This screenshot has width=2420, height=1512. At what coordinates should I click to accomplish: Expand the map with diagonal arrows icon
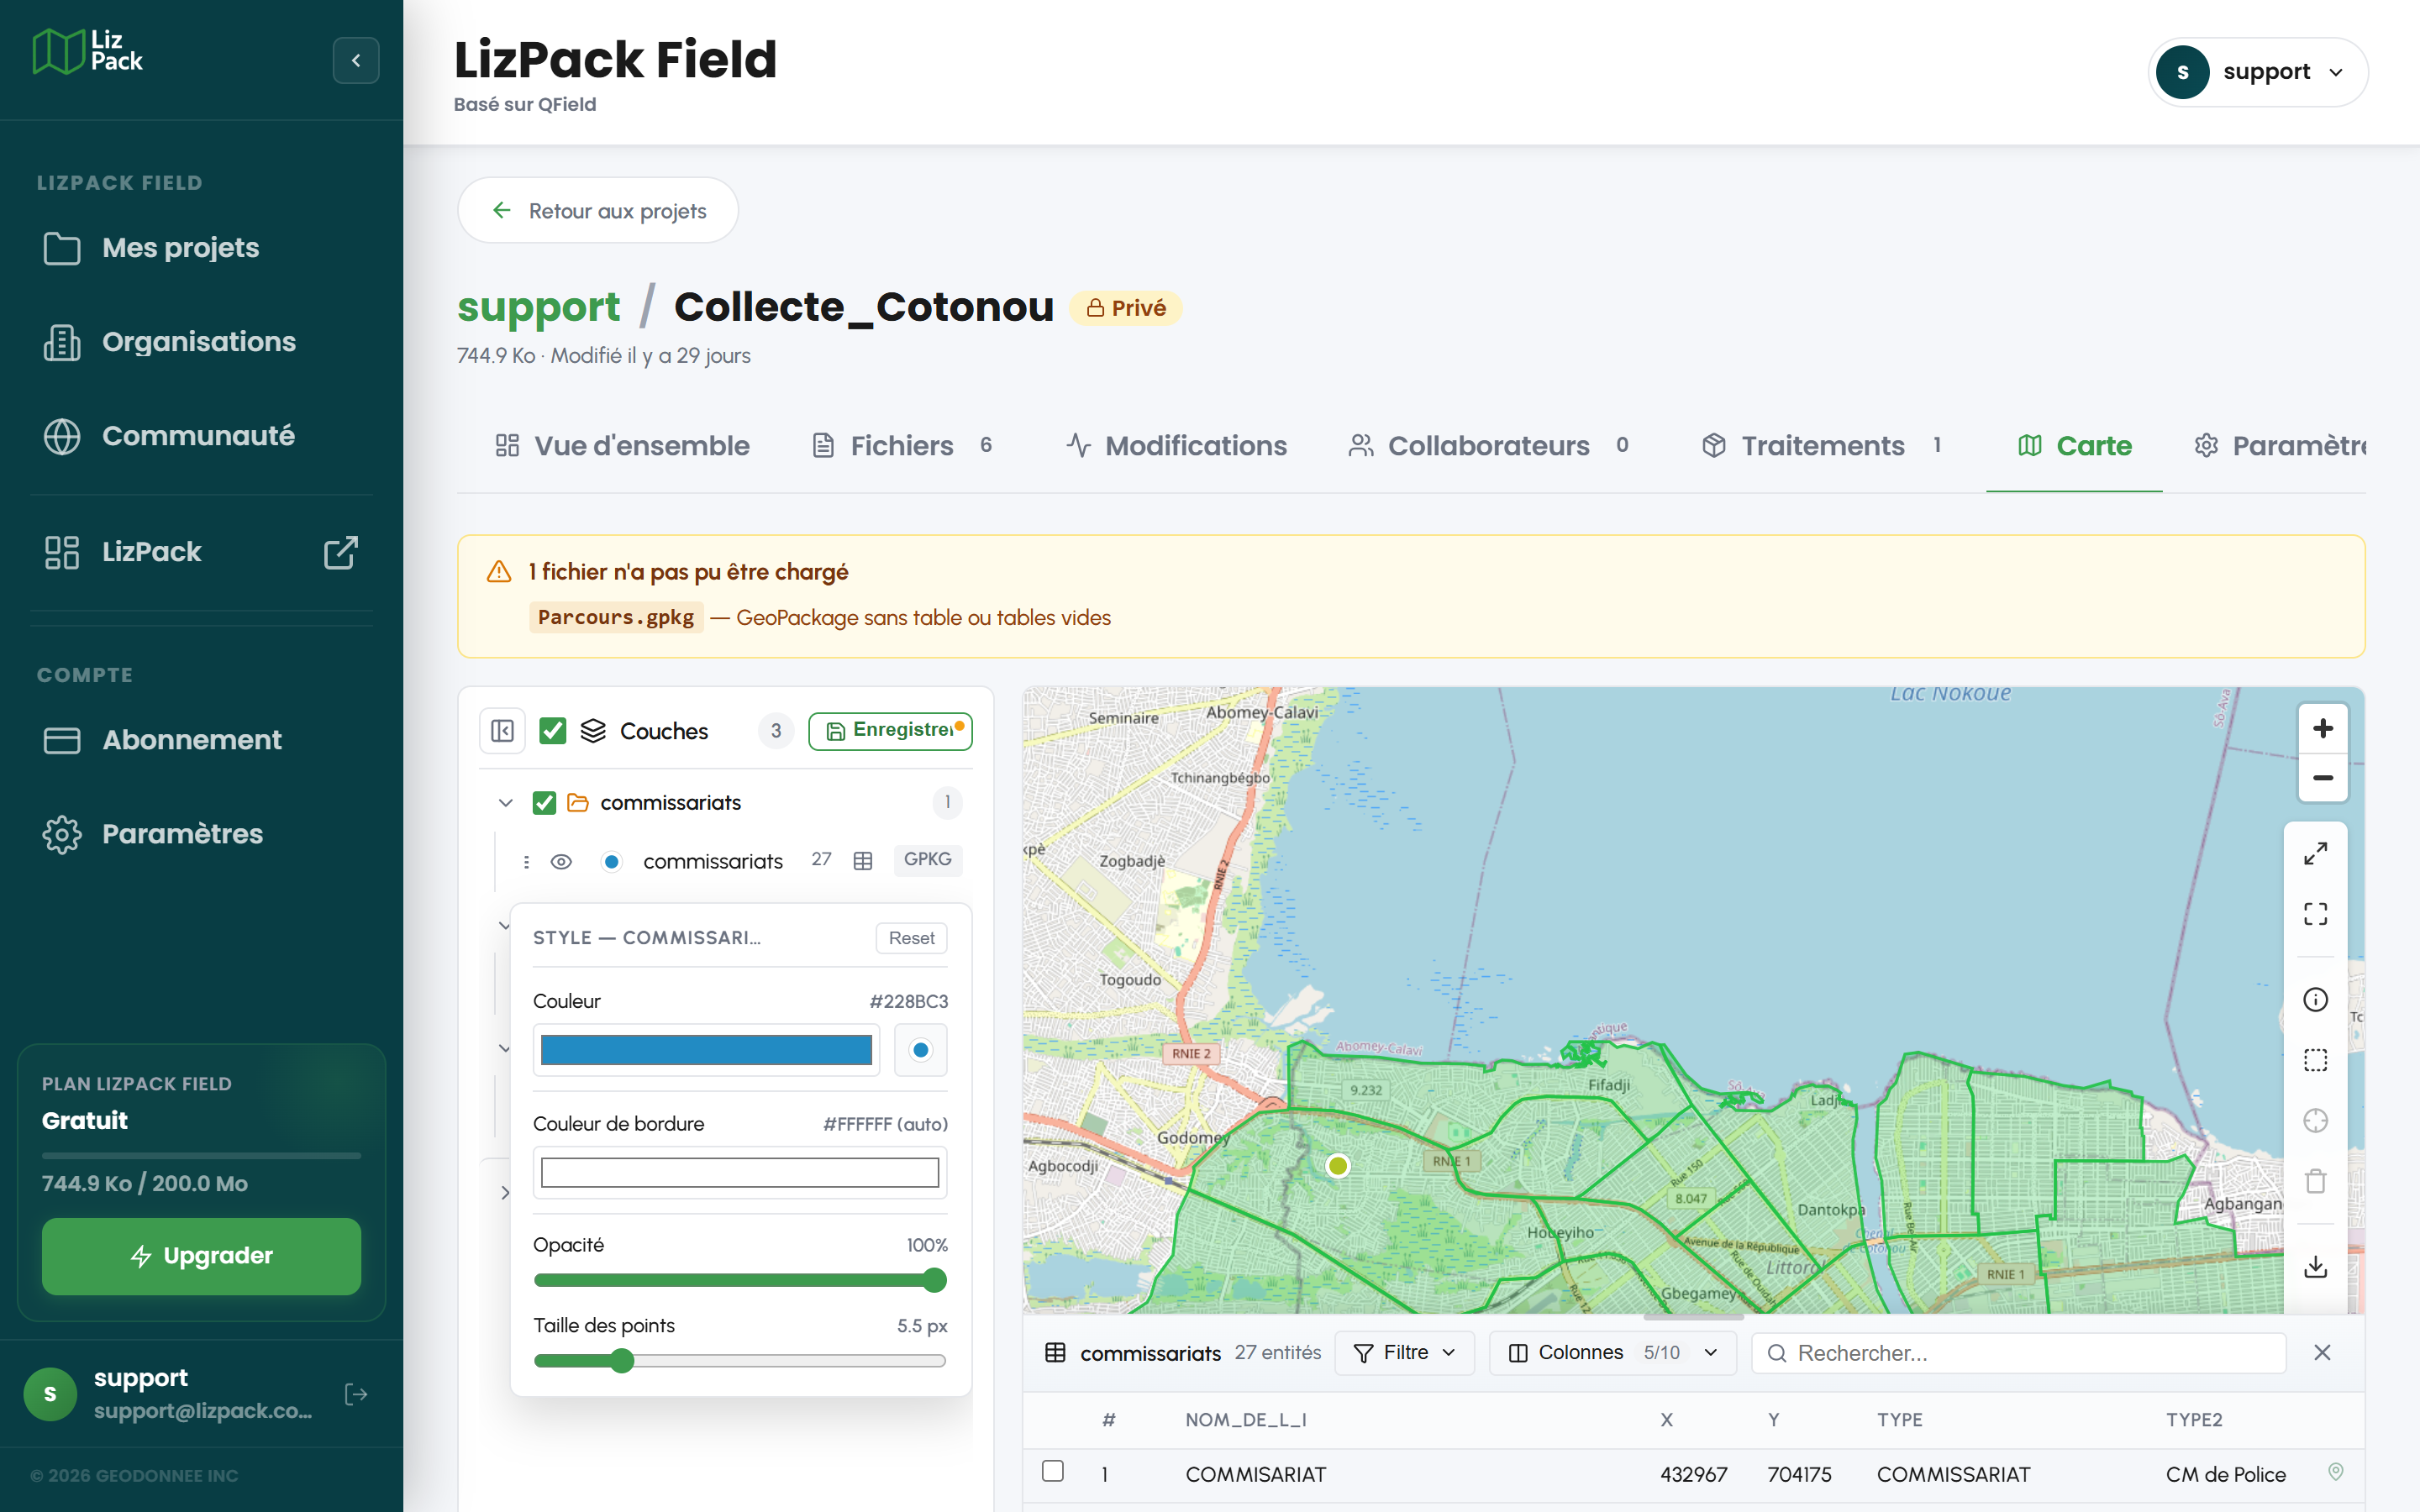(2315, 854)
